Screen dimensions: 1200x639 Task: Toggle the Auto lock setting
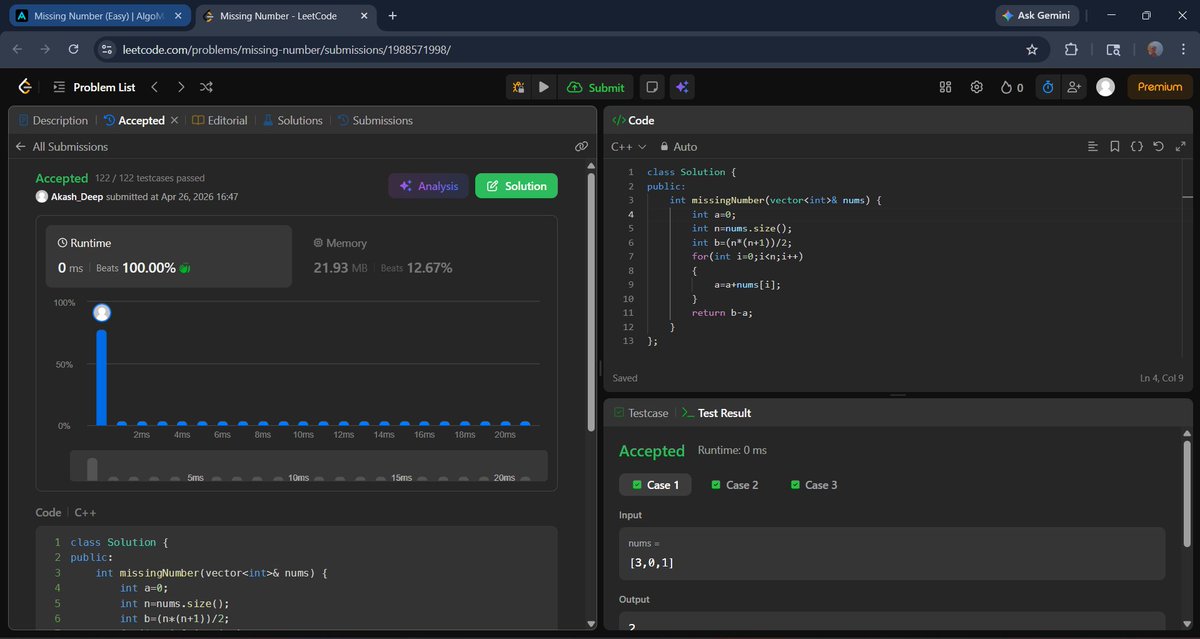[x=678, y=146]
